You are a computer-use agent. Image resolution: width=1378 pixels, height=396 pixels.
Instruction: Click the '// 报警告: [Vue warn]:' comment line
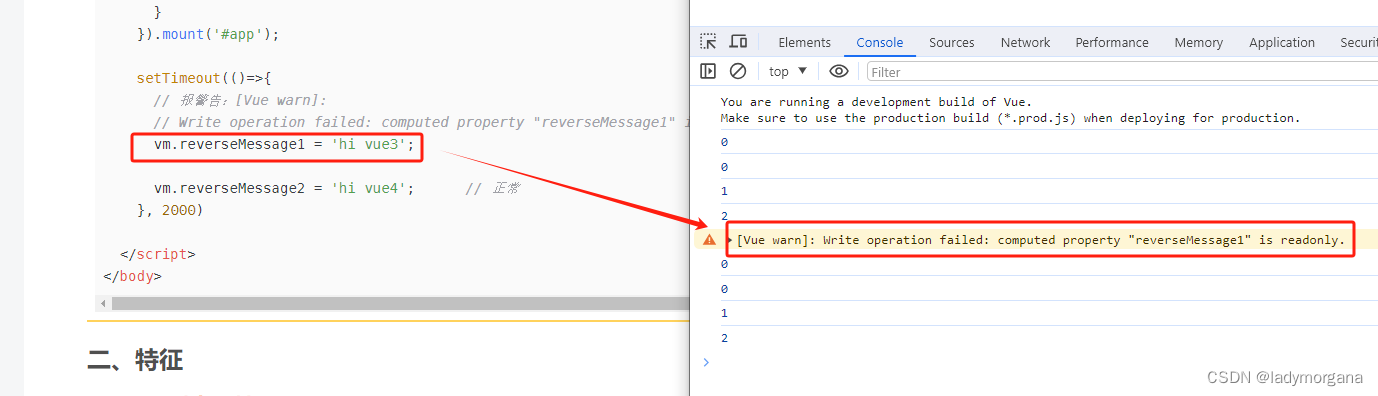[240, 100]
